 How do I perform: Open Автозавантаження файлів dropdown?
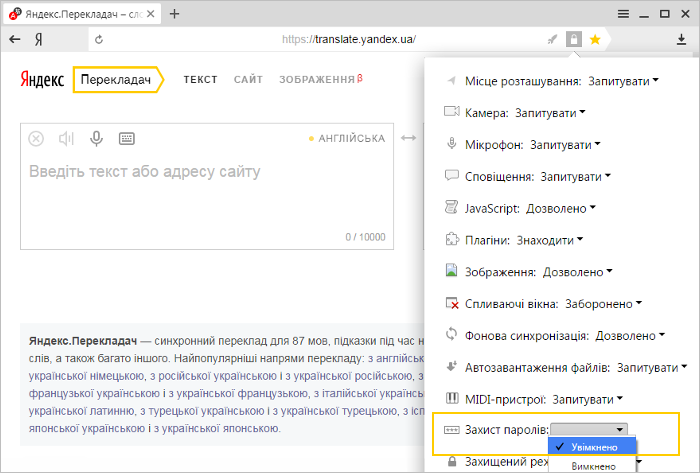click(652, 368)
